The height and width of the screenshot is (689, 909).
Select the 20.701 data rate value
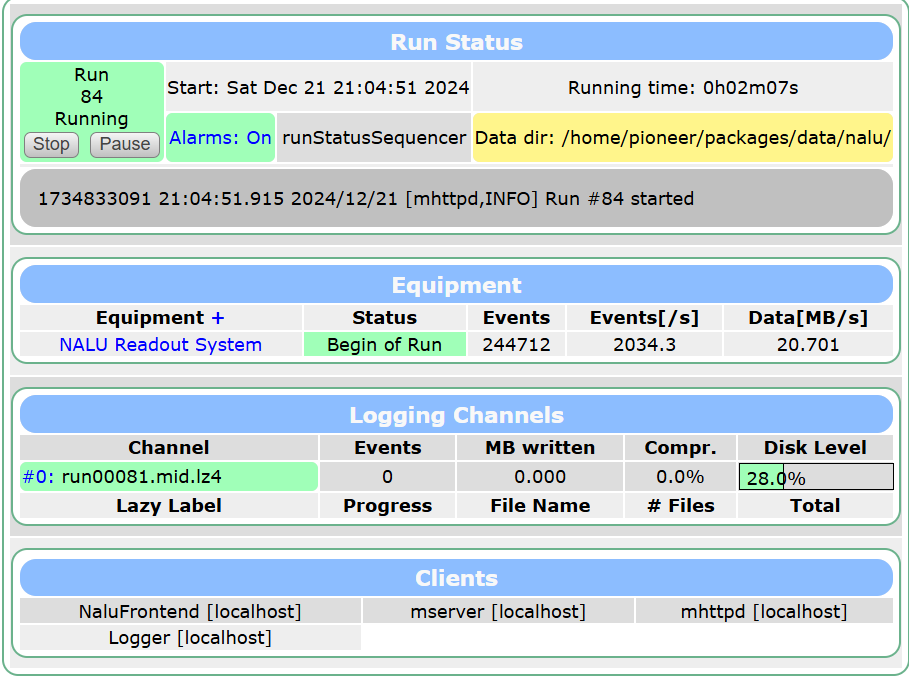point(808,345)
